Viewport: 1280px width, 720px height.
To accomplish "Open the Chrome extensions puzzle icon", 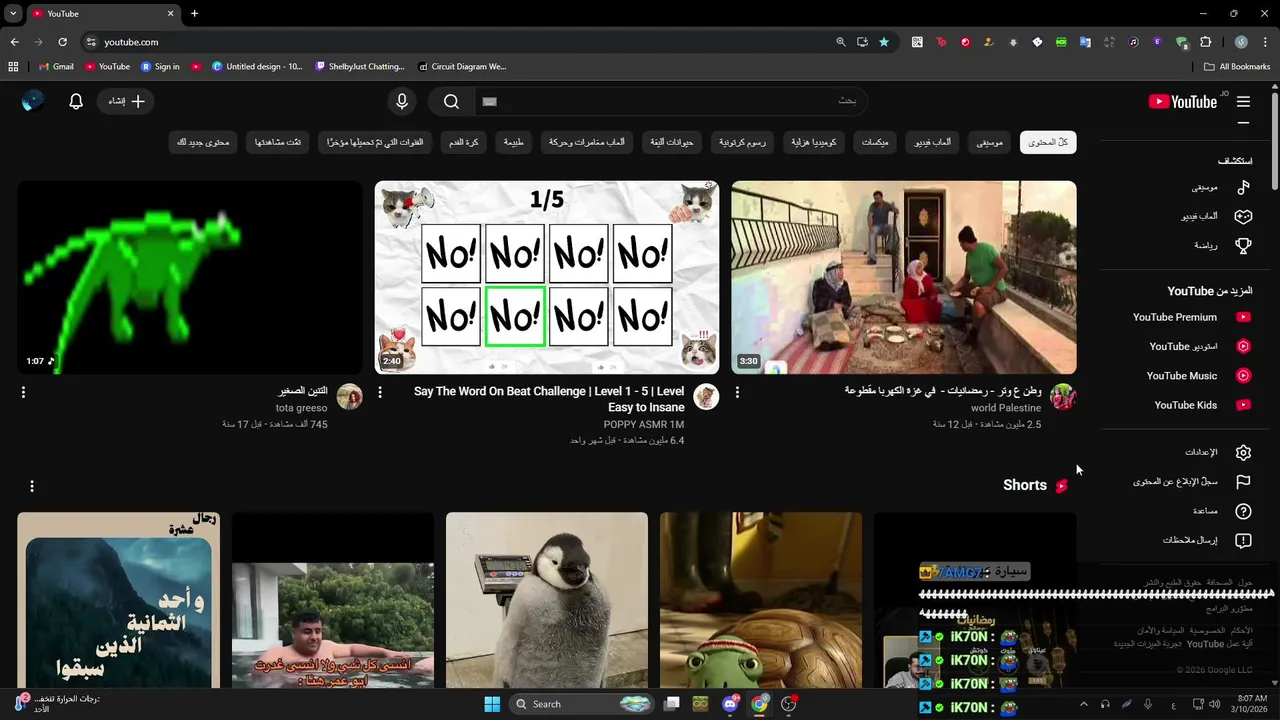I will [x=1205, y=42].
